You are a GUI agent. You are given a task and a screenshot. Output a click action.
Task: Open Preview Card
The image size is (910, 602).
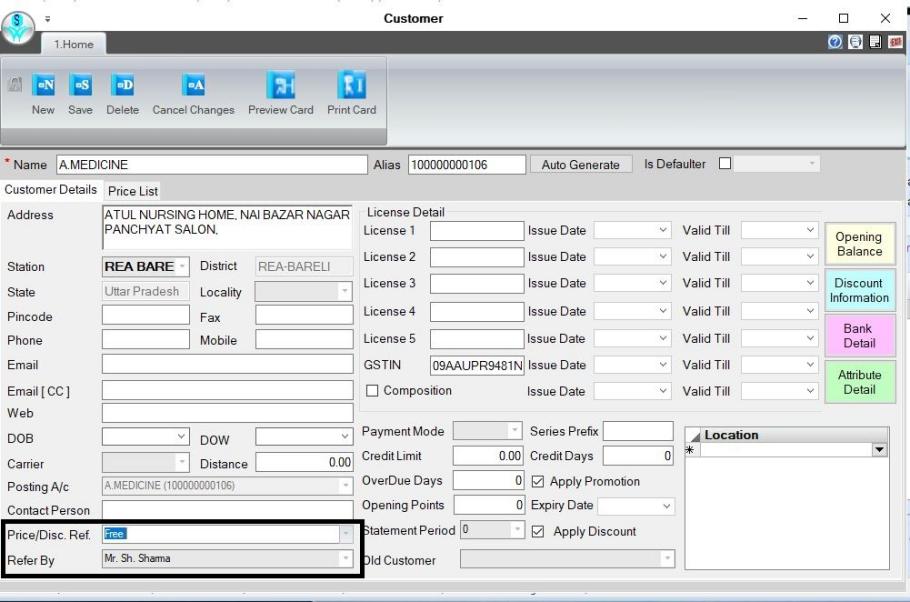point(281,85)
